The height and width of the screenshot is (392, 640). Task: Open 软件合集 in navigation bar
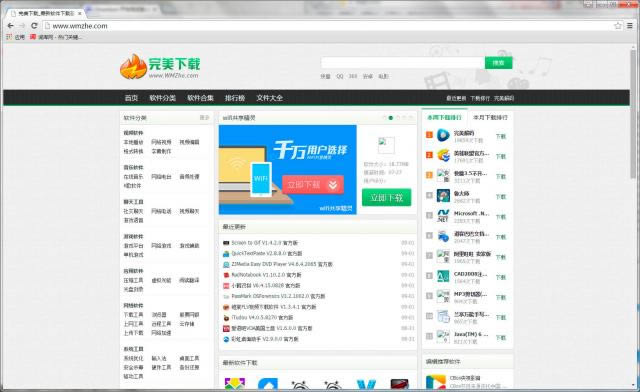coord(200,98)
